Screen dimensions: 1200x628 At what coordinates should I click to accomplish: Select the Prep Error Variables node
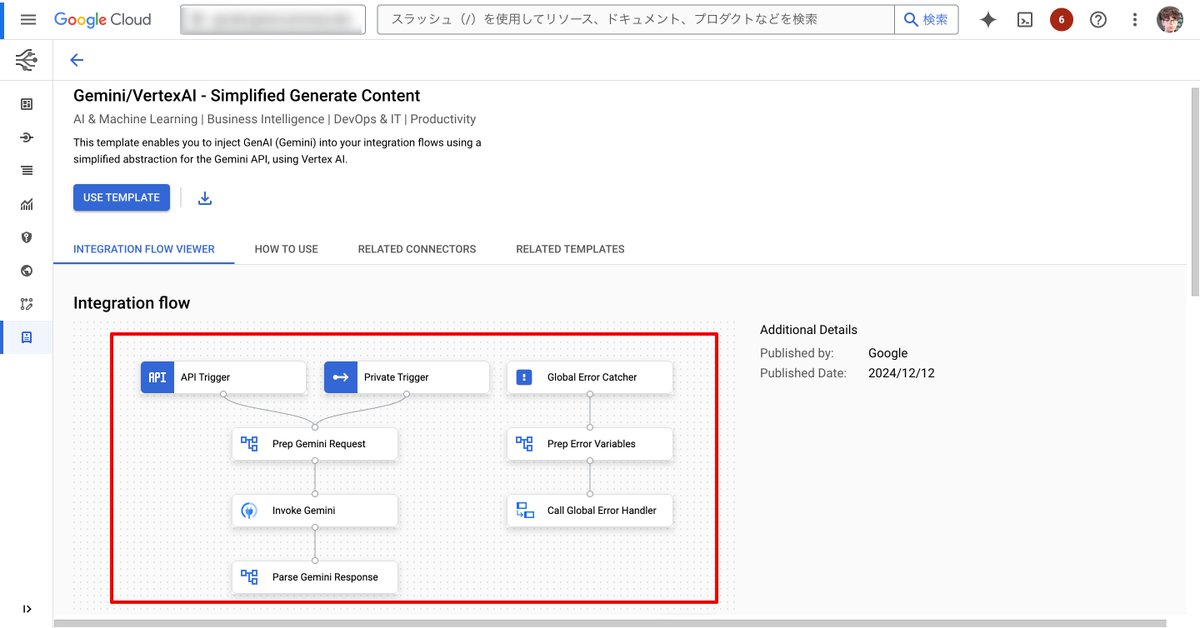(x=590, y=444)
